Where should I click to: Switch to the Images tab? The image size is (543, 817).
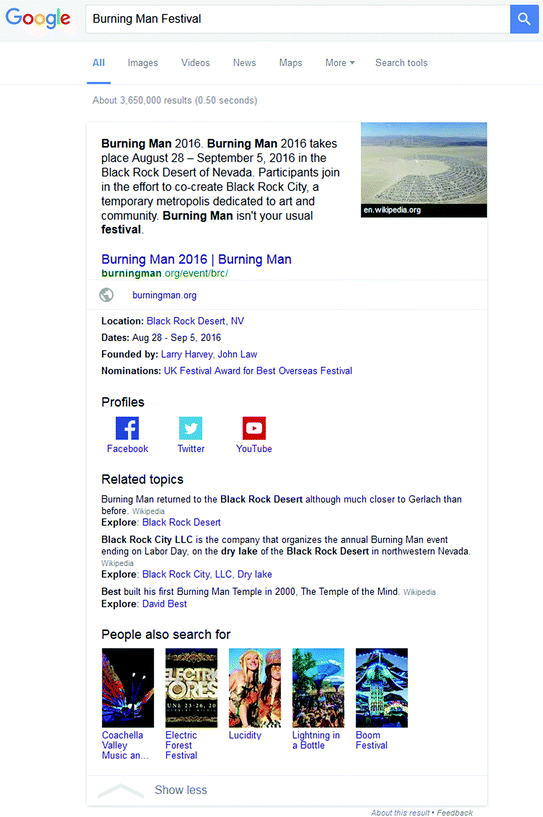point(143,63)
